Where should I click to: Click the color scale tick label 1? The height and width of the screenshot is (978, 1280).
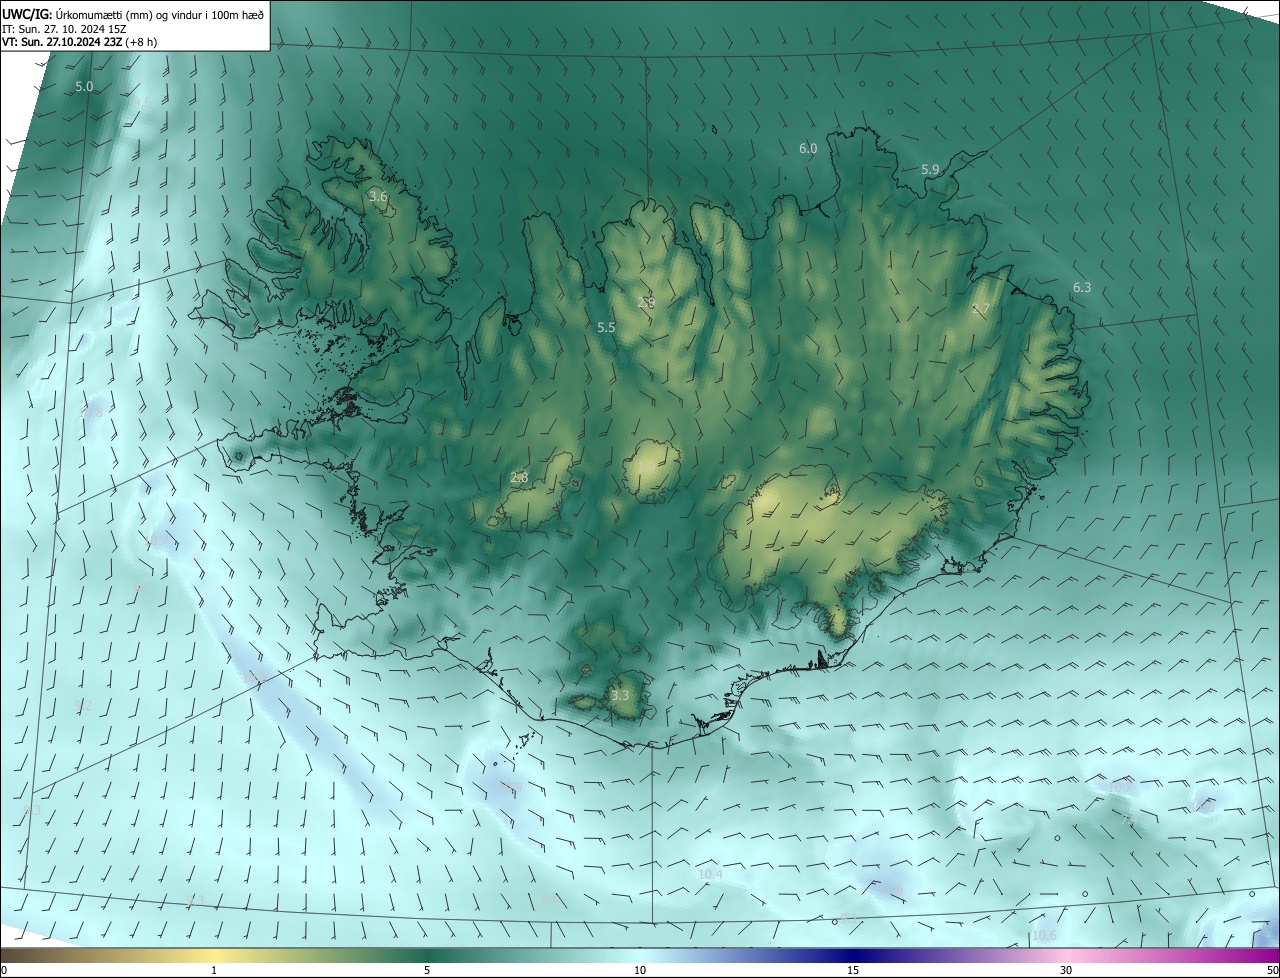214,970
